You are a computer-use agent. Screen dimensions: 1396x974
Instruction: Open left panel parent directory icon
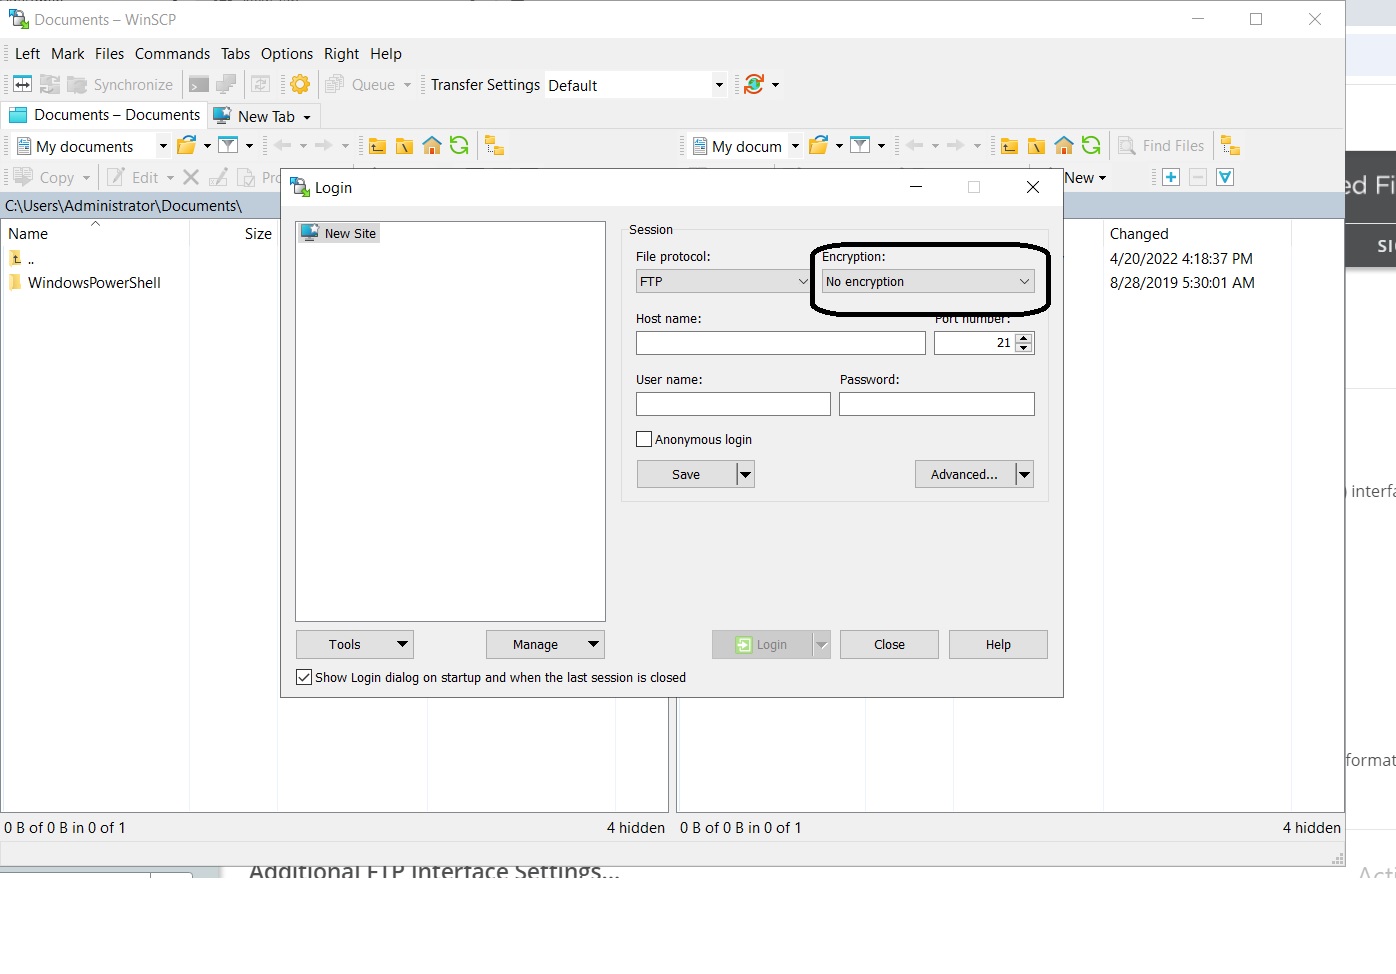(377, 146)
